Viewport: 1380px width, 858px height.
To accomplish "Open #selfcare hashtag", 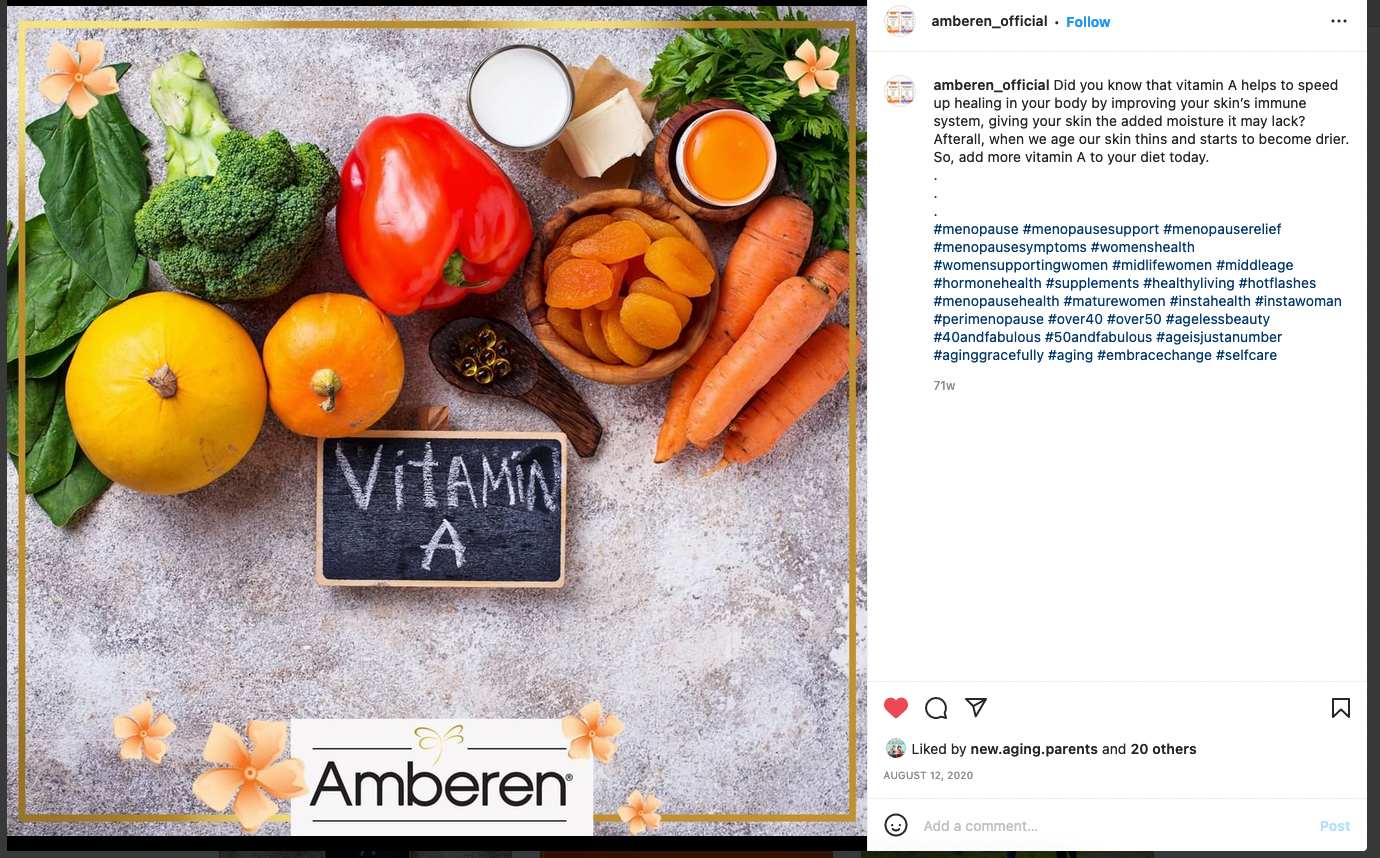I will (1246, 355).
